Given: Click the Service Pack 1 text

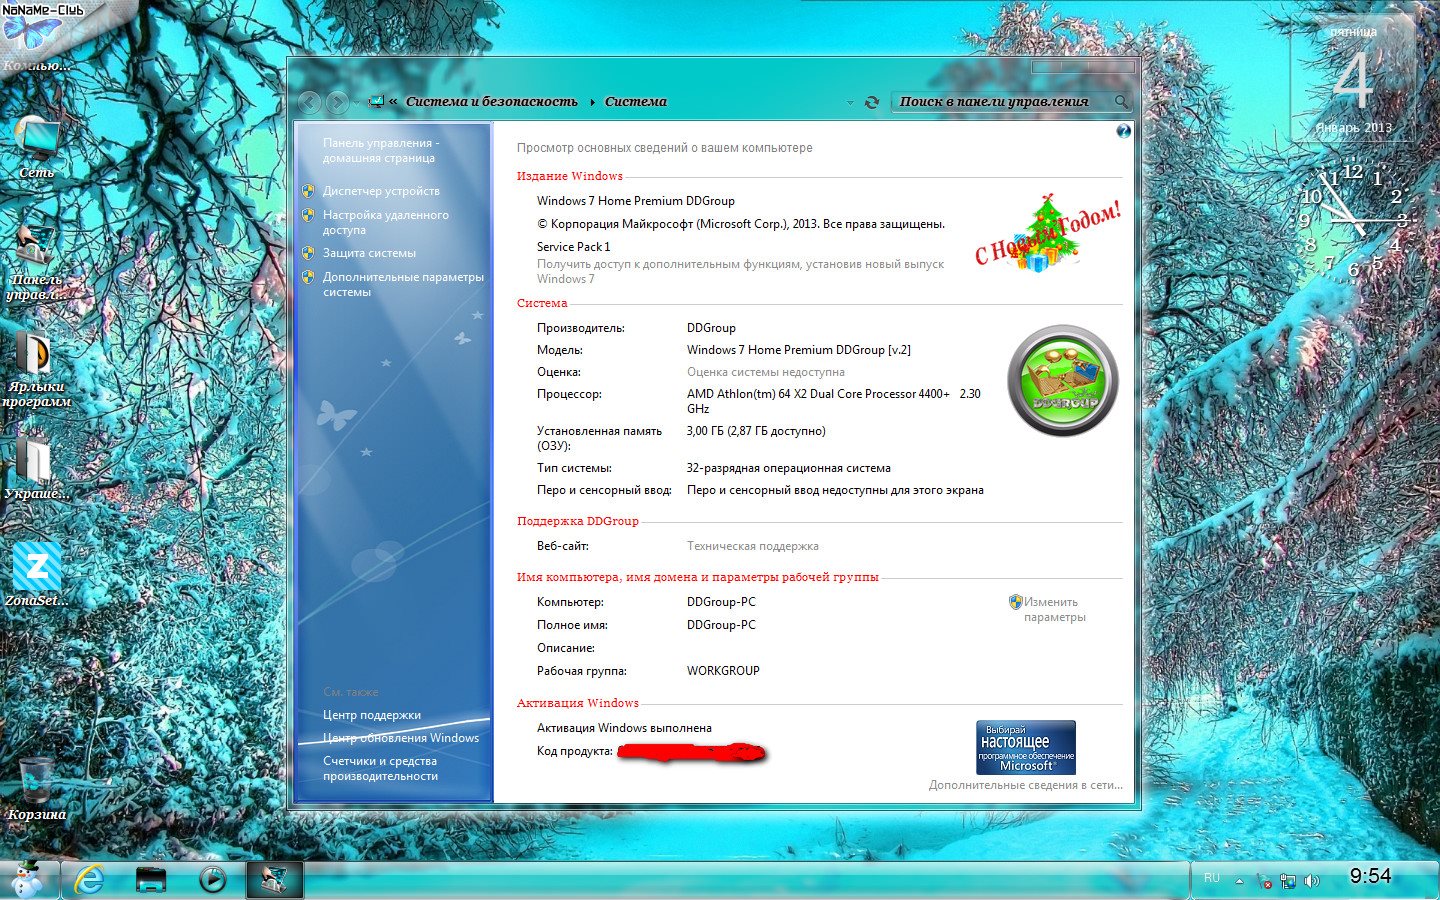Looking at the screenshot, I should [573, 247].
